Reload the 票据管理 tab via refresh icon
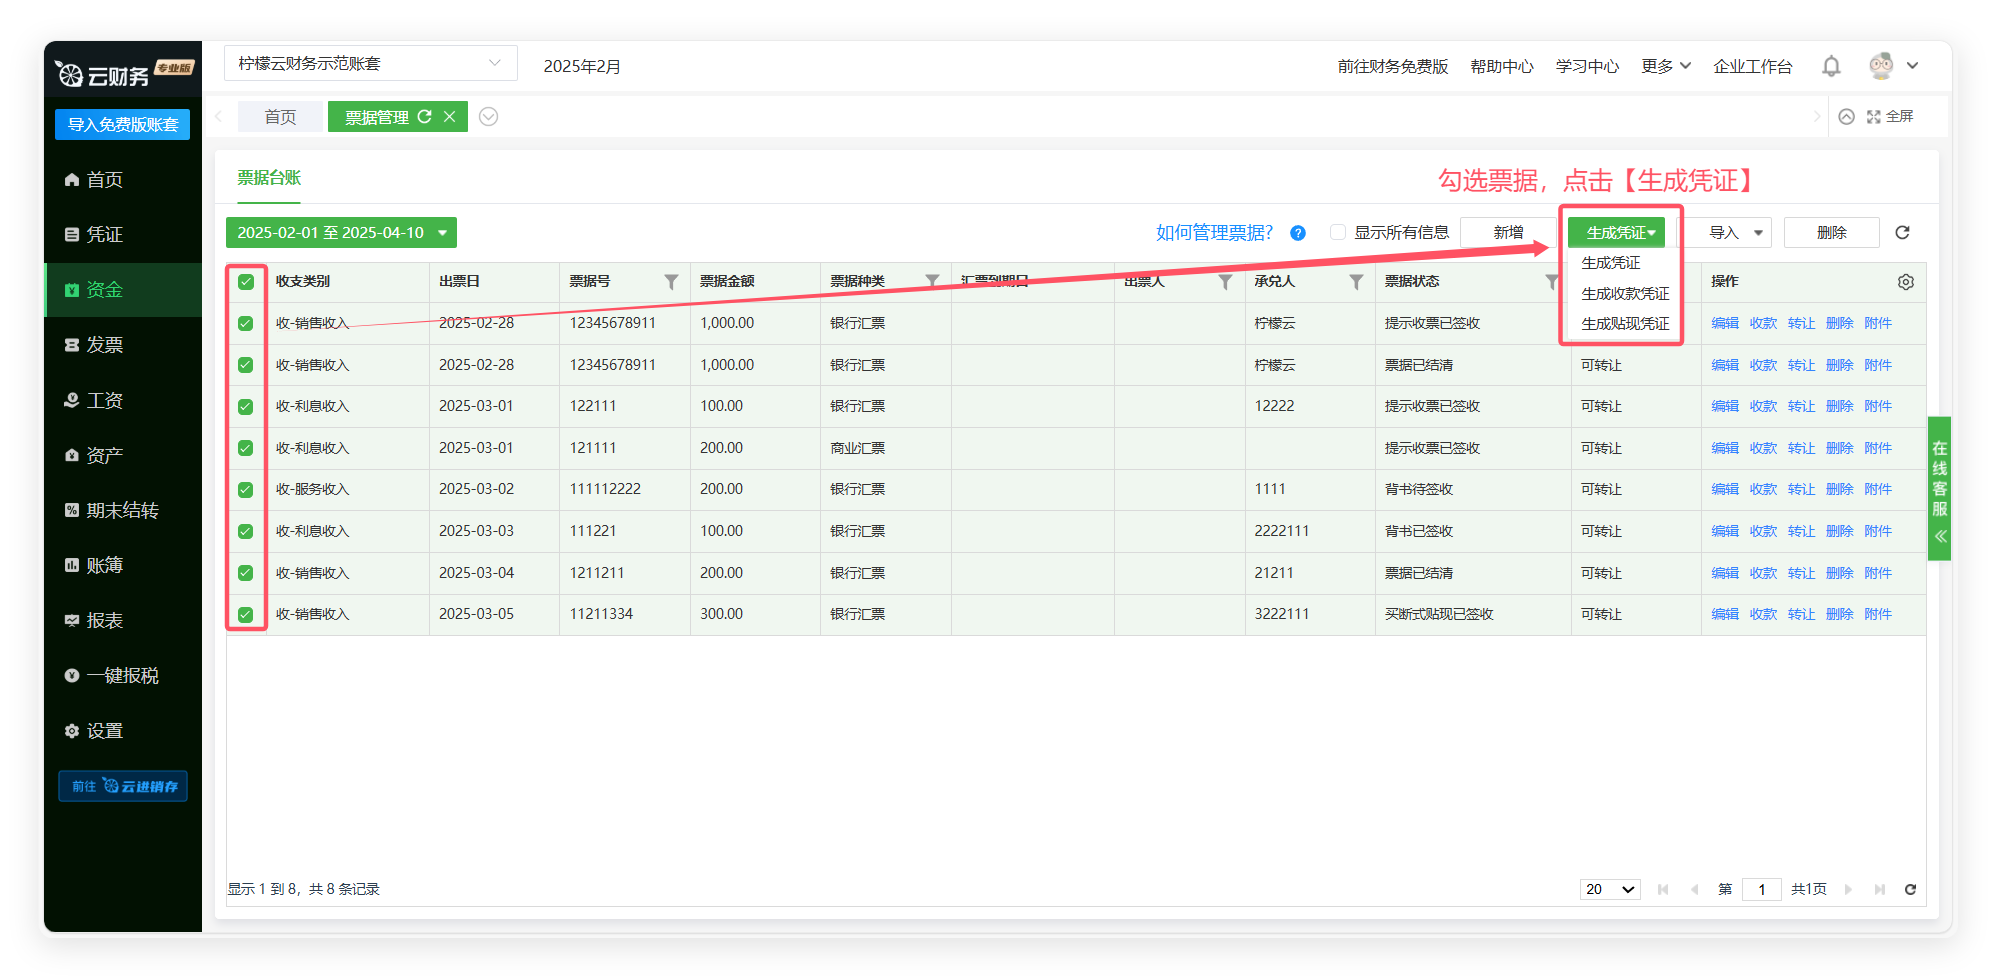 click(x=425, y=117)
